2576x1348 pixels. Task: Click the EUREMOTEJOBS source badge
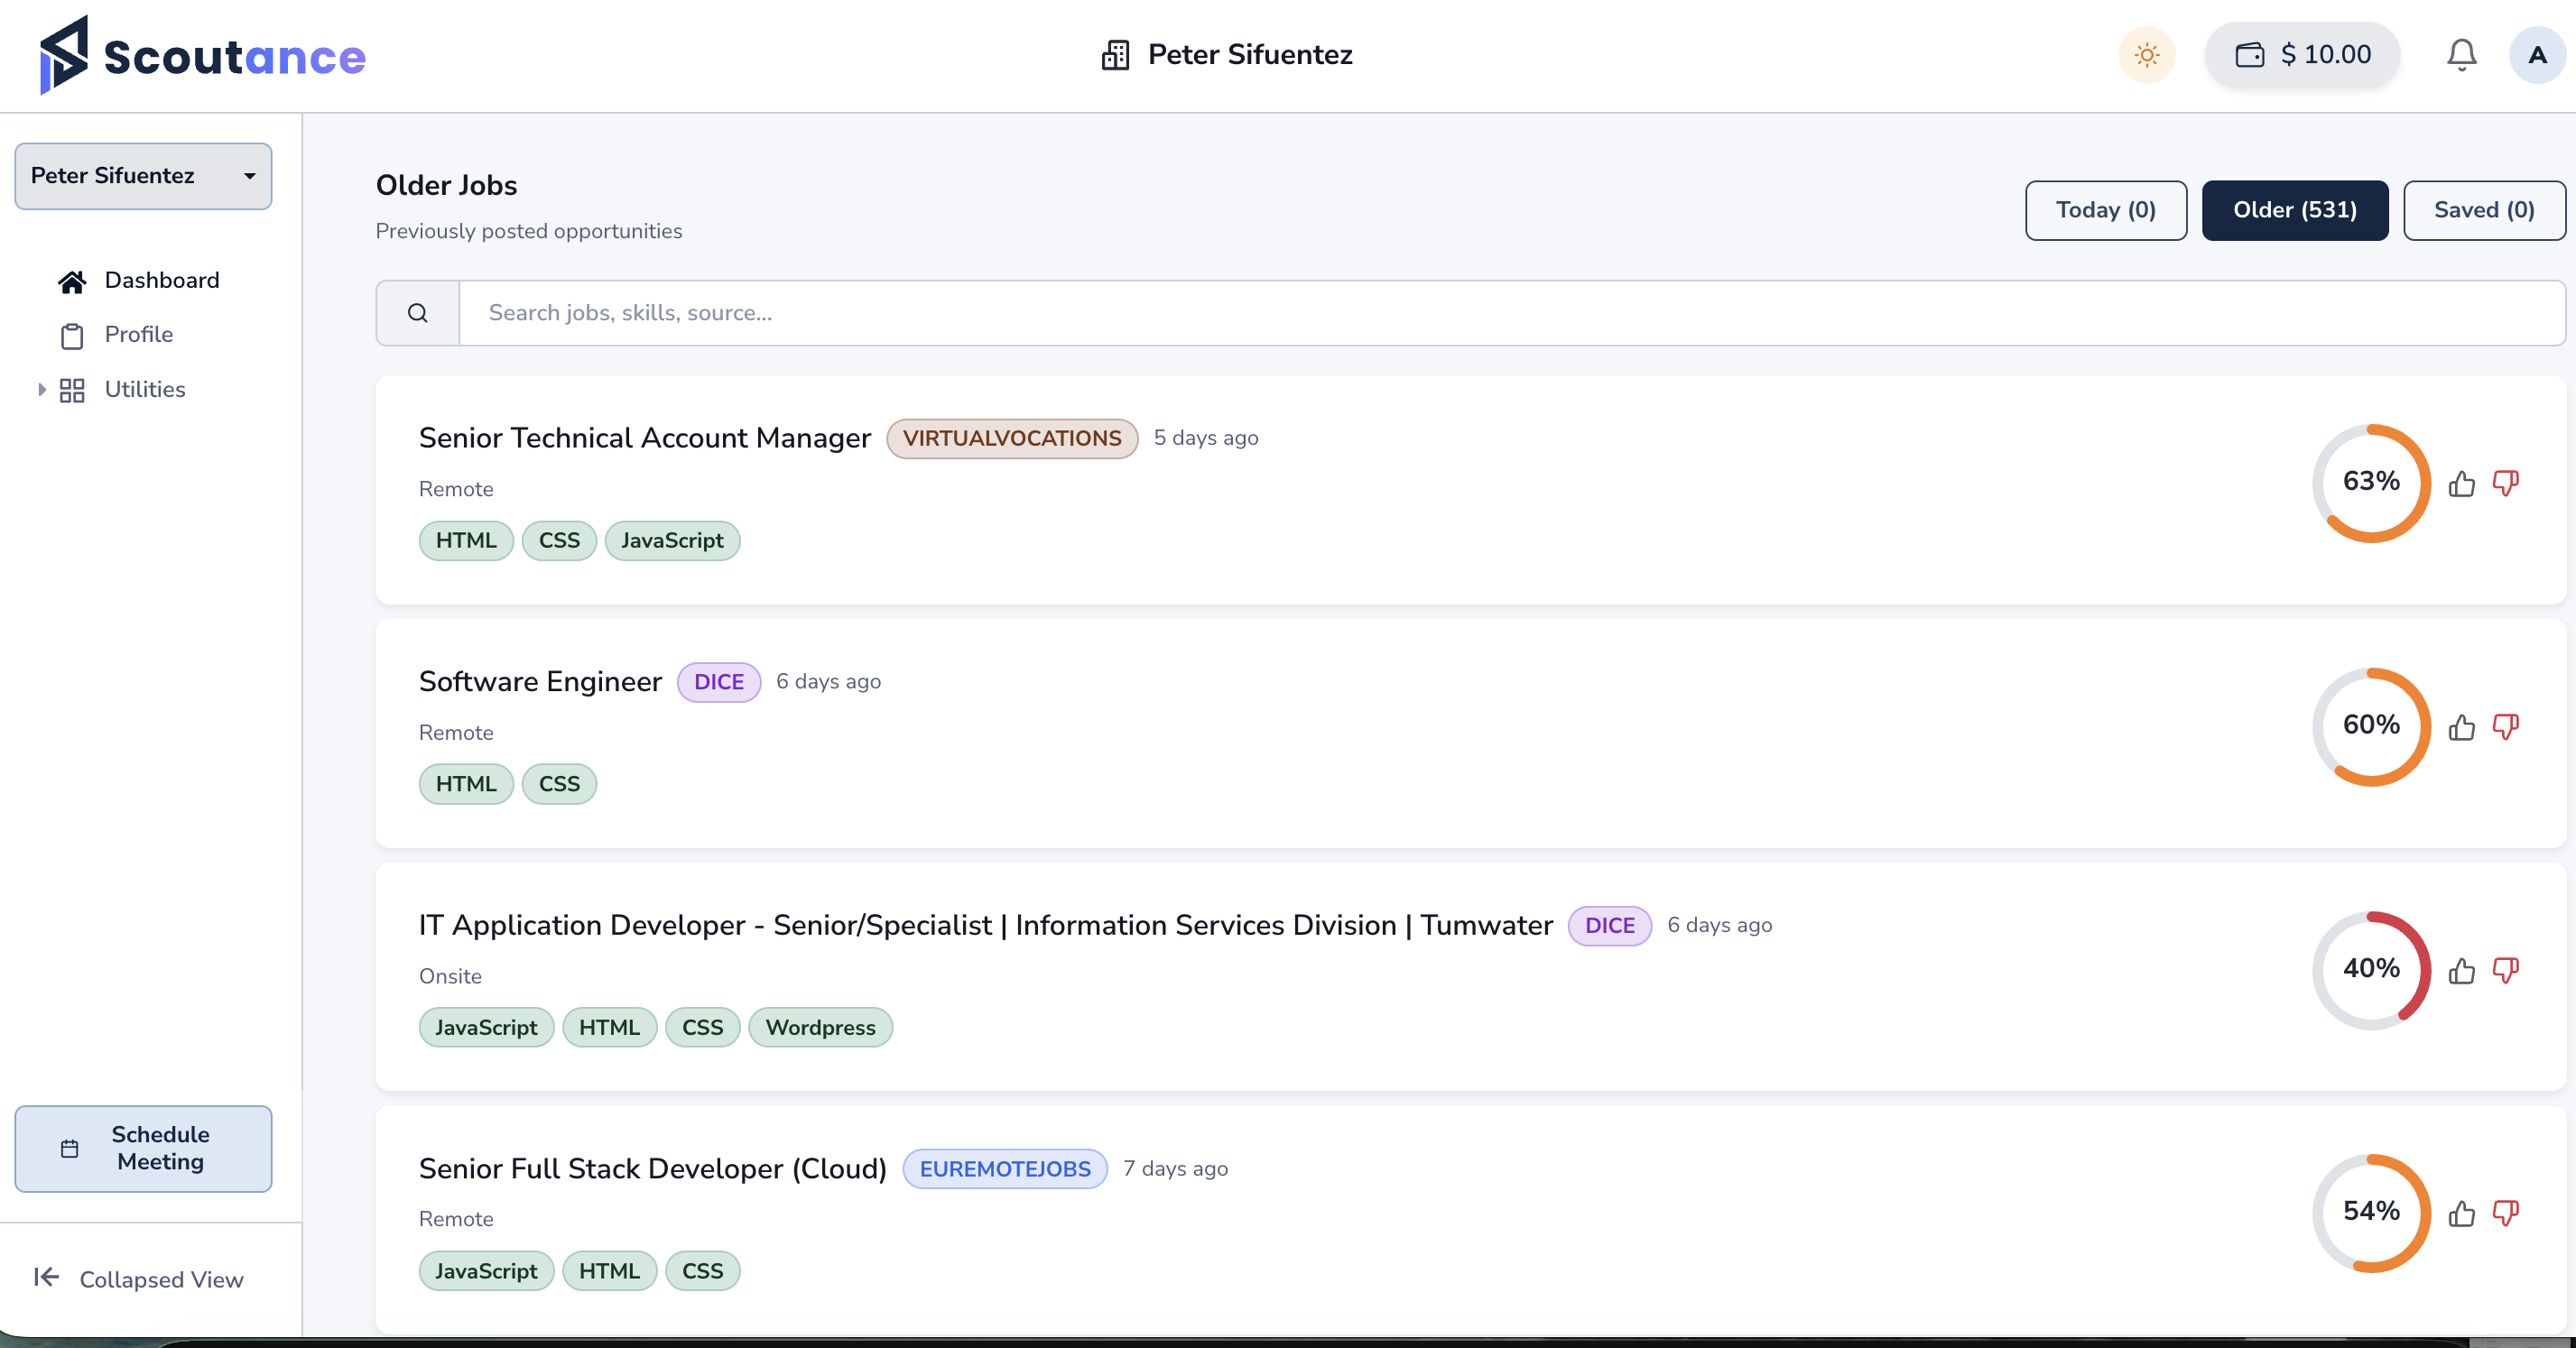1005,1169
